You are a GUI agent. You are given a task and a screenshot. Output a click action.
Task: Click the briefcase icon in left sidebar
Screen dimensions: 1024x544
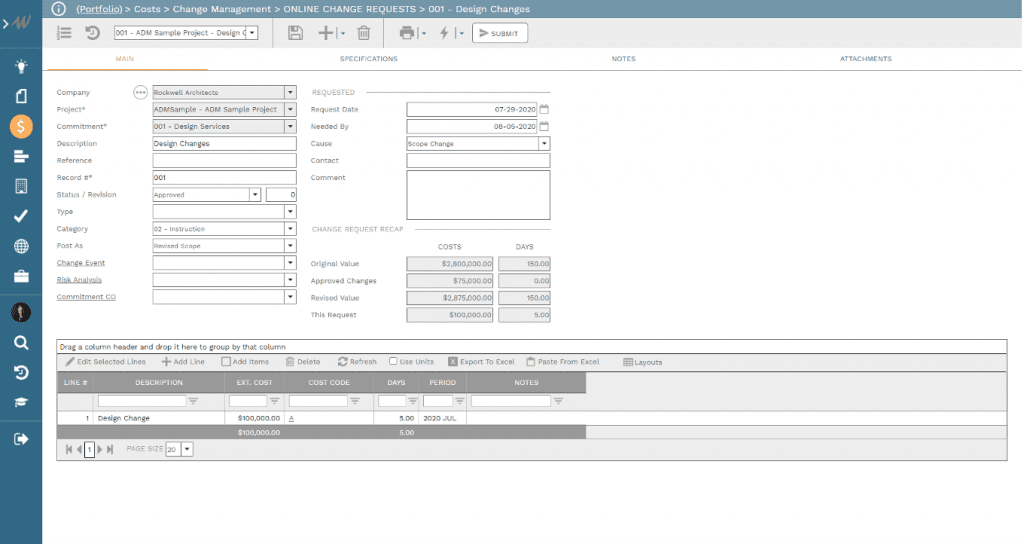pyautogui.click(x=21, y=277)
